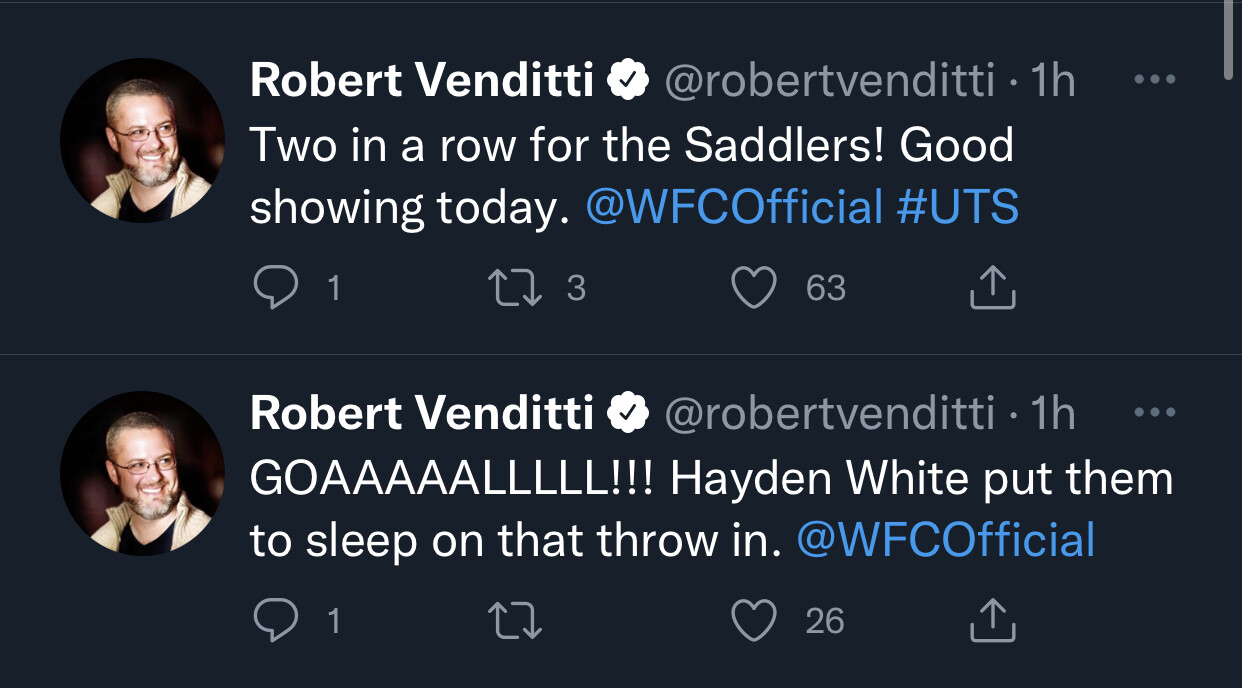Image resolution: width=1242 pixels, height=688 pixels.
Task: Open @robertvenditti handle on second tweet
Action: [x=830, y=412]
